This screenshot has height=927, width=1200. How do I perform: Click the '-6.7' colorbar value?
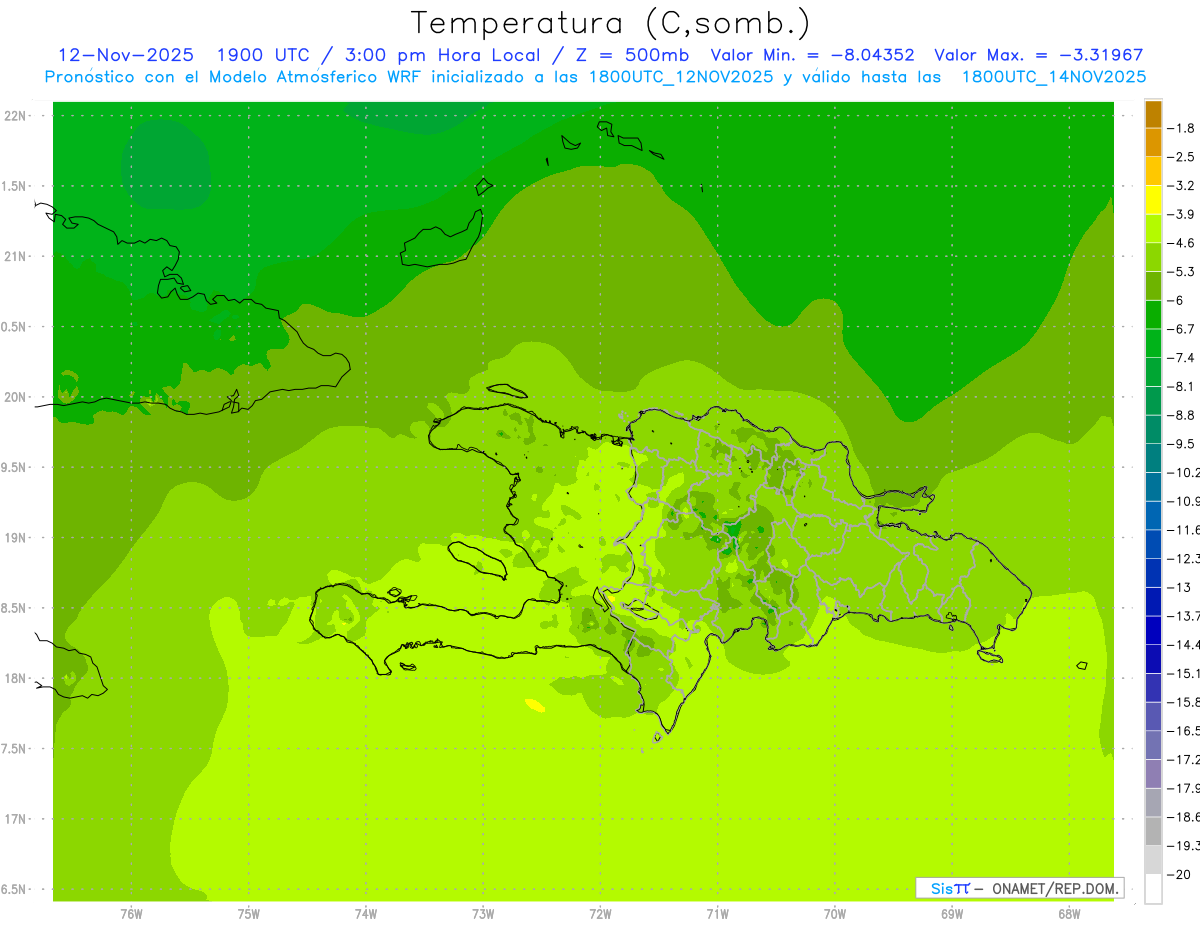click(x=1183, y=329)
